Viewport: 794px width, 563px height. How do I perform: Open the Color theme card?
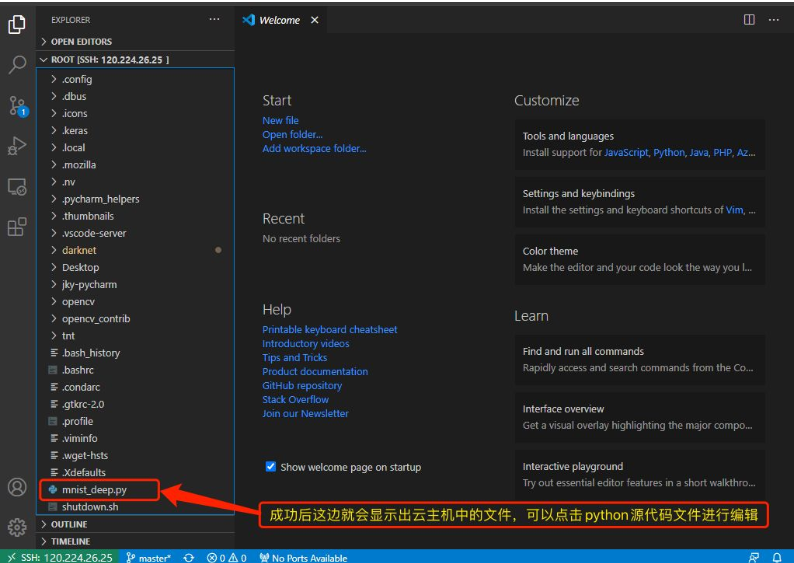click(x=640, y=259)
